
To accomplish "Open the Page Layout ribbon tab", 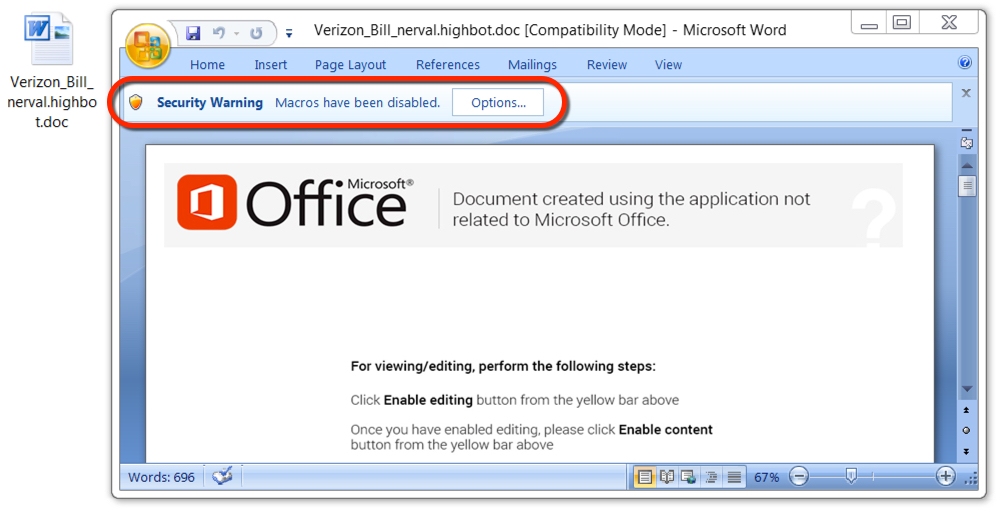I will 350,65.
